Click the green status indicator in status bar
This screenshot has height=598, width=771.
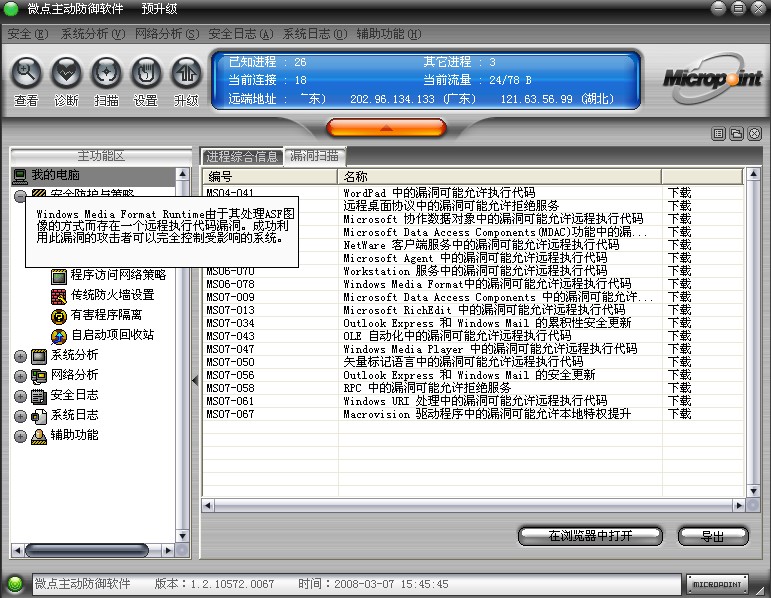[15, 584]
